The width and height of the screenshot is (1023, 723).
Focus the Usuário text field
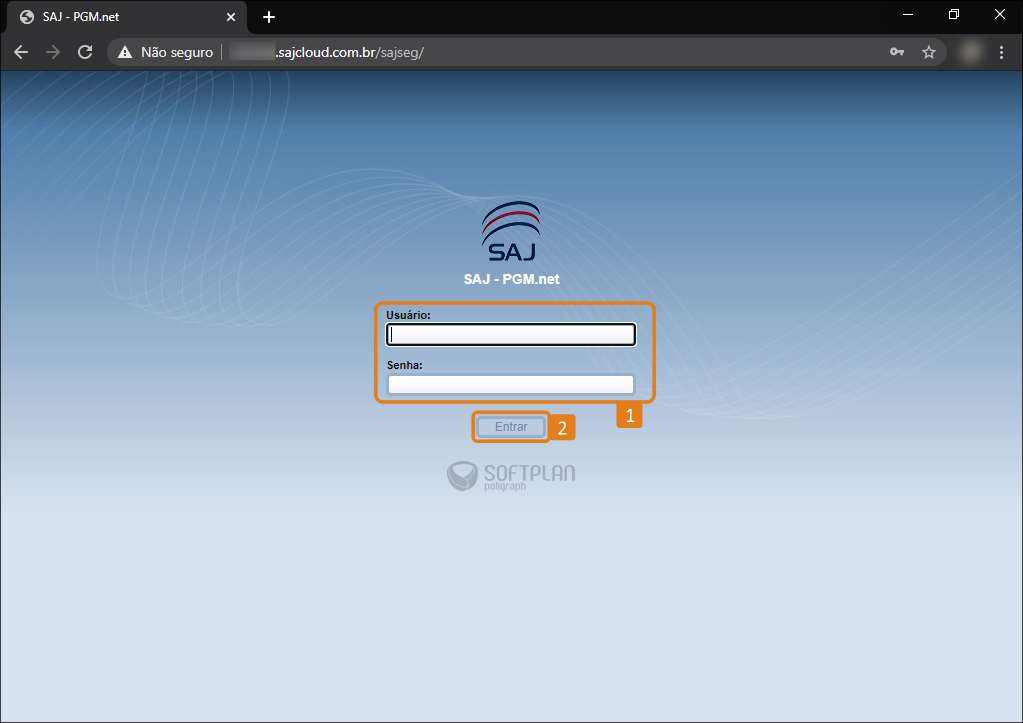(x=511, y=335)
